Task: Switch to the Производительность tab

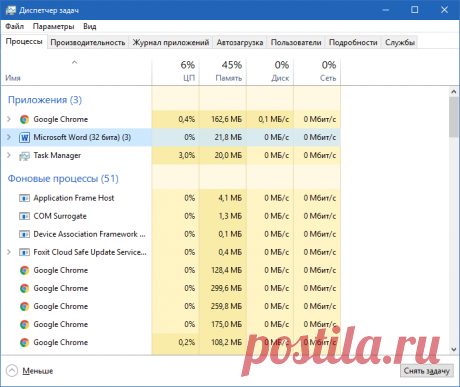Action: pyautogui.click(x=88, y=42)
